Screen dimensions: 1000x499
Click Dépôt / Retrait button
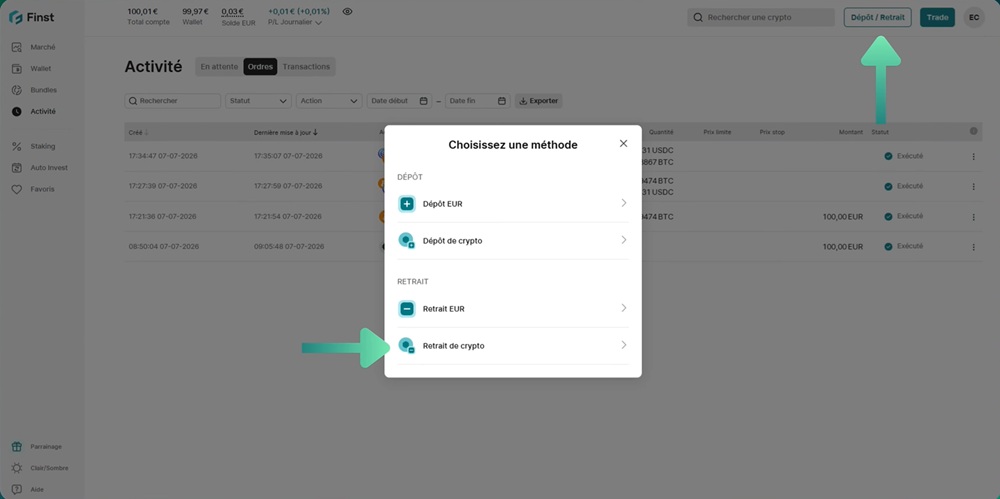878,17
